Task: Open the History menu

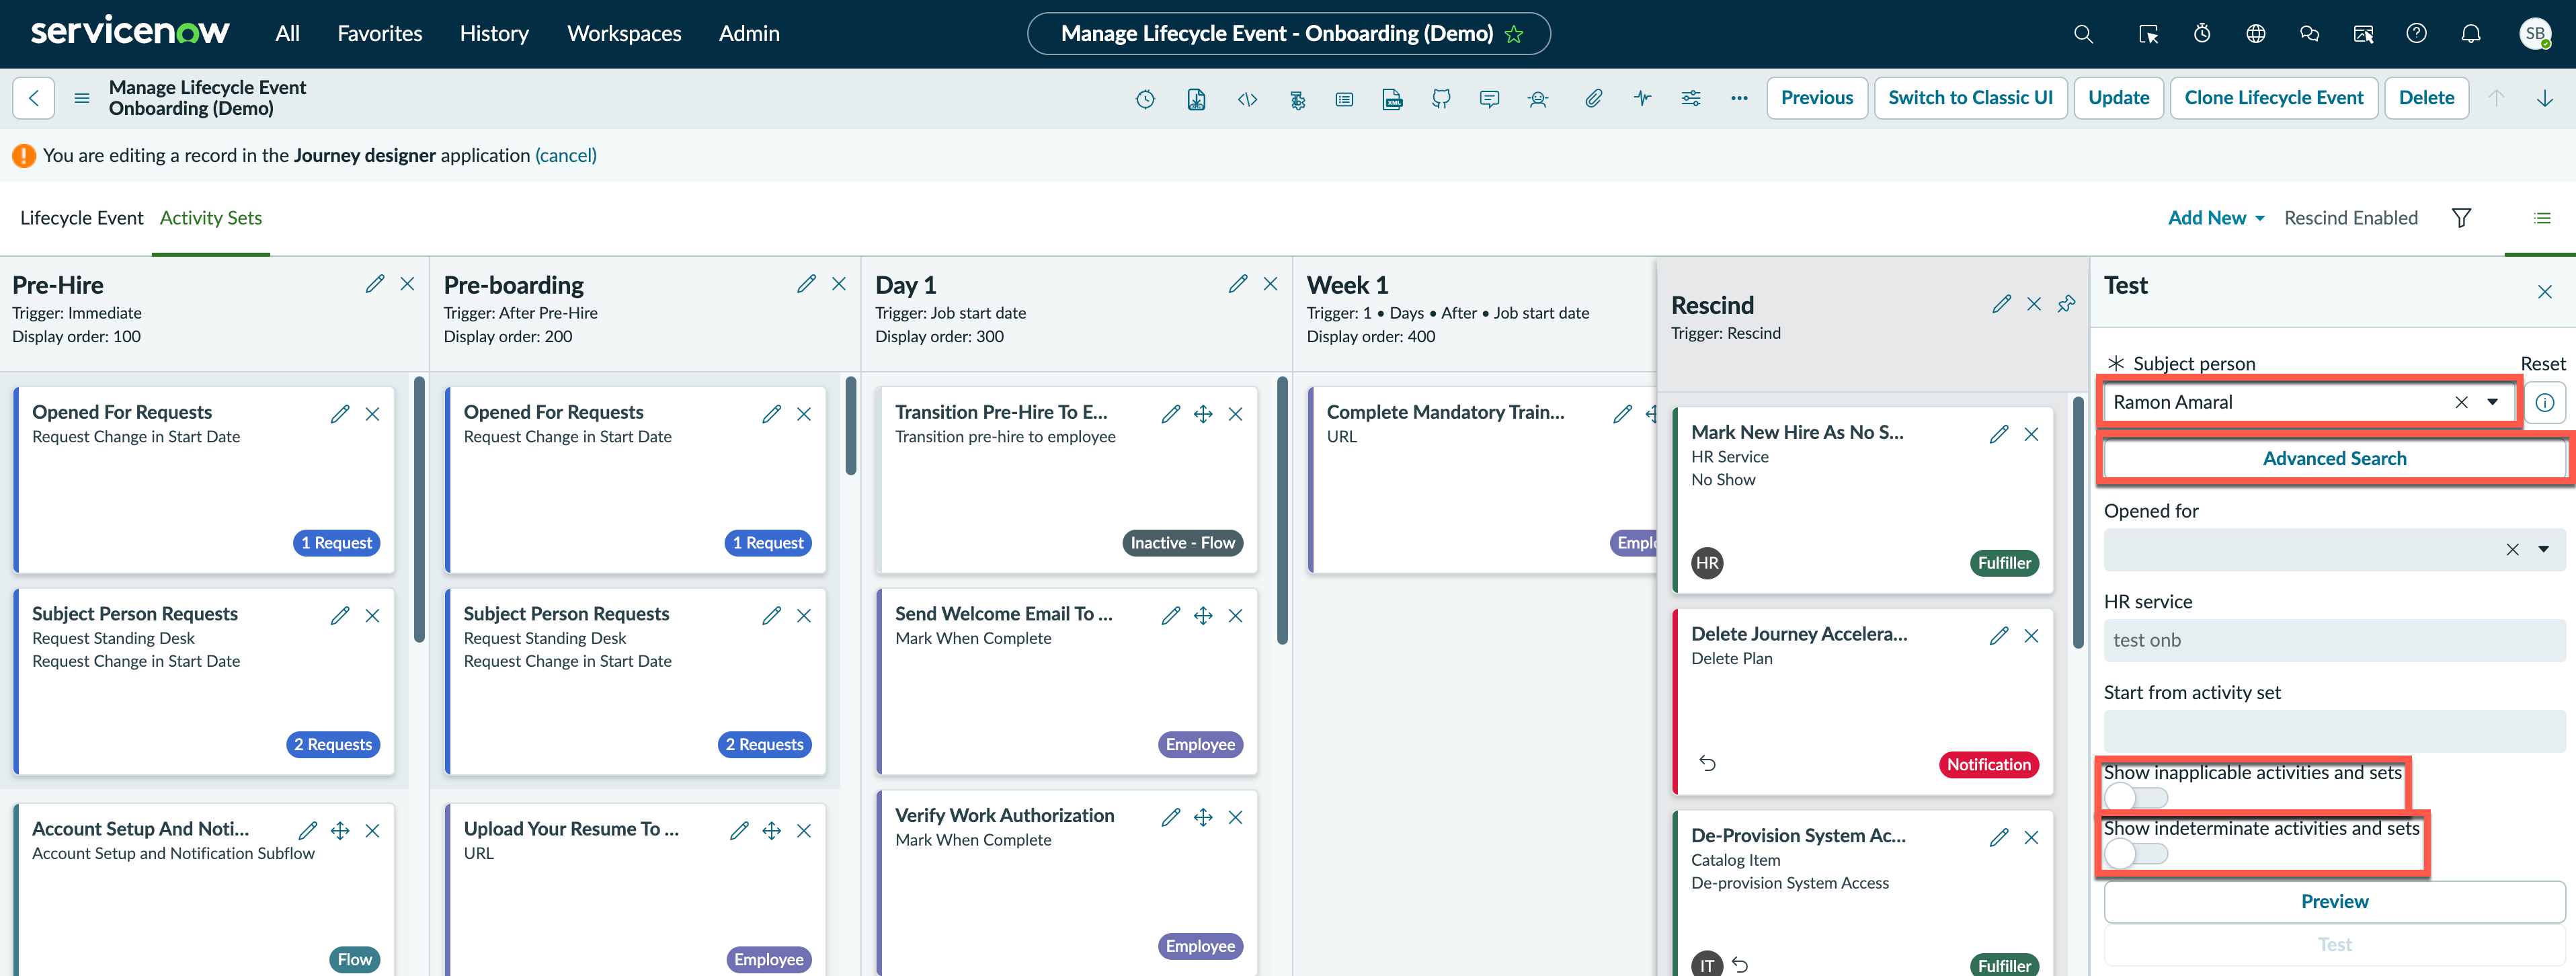Action: coord(494,34)
